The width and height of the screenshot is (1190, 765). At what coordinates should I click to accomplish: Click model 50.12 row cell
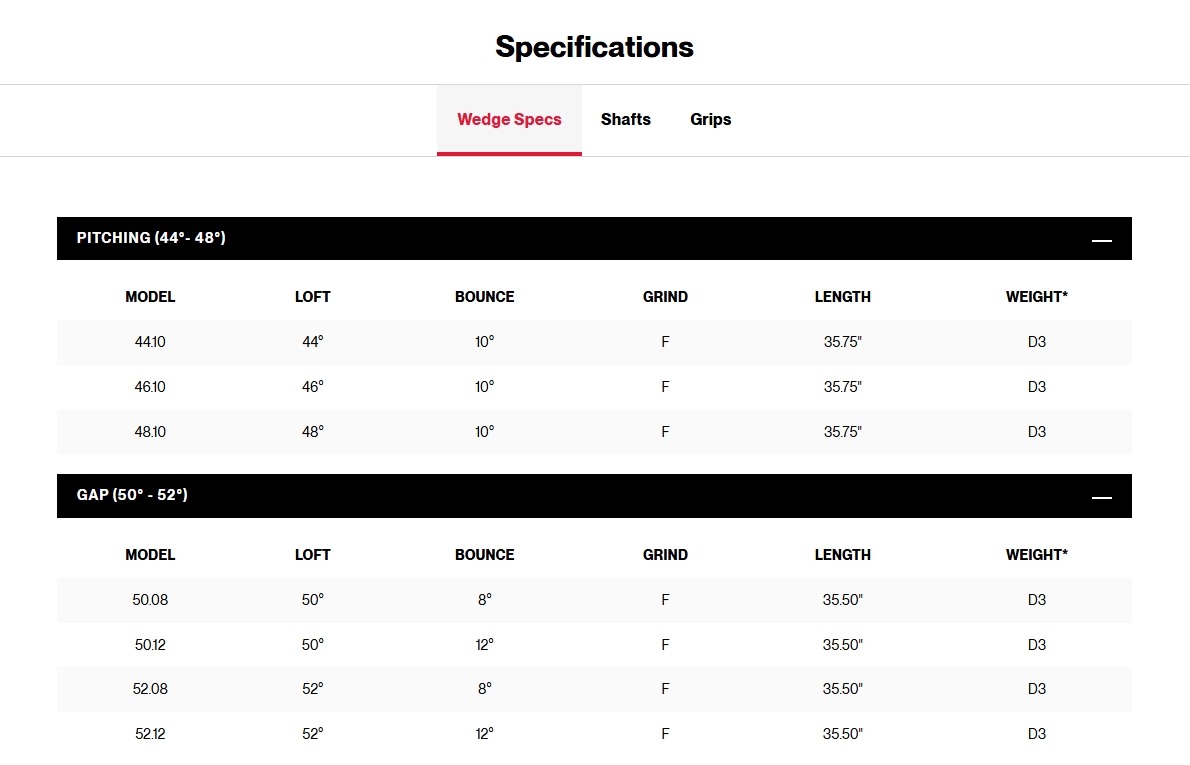(x=150, y=645)
